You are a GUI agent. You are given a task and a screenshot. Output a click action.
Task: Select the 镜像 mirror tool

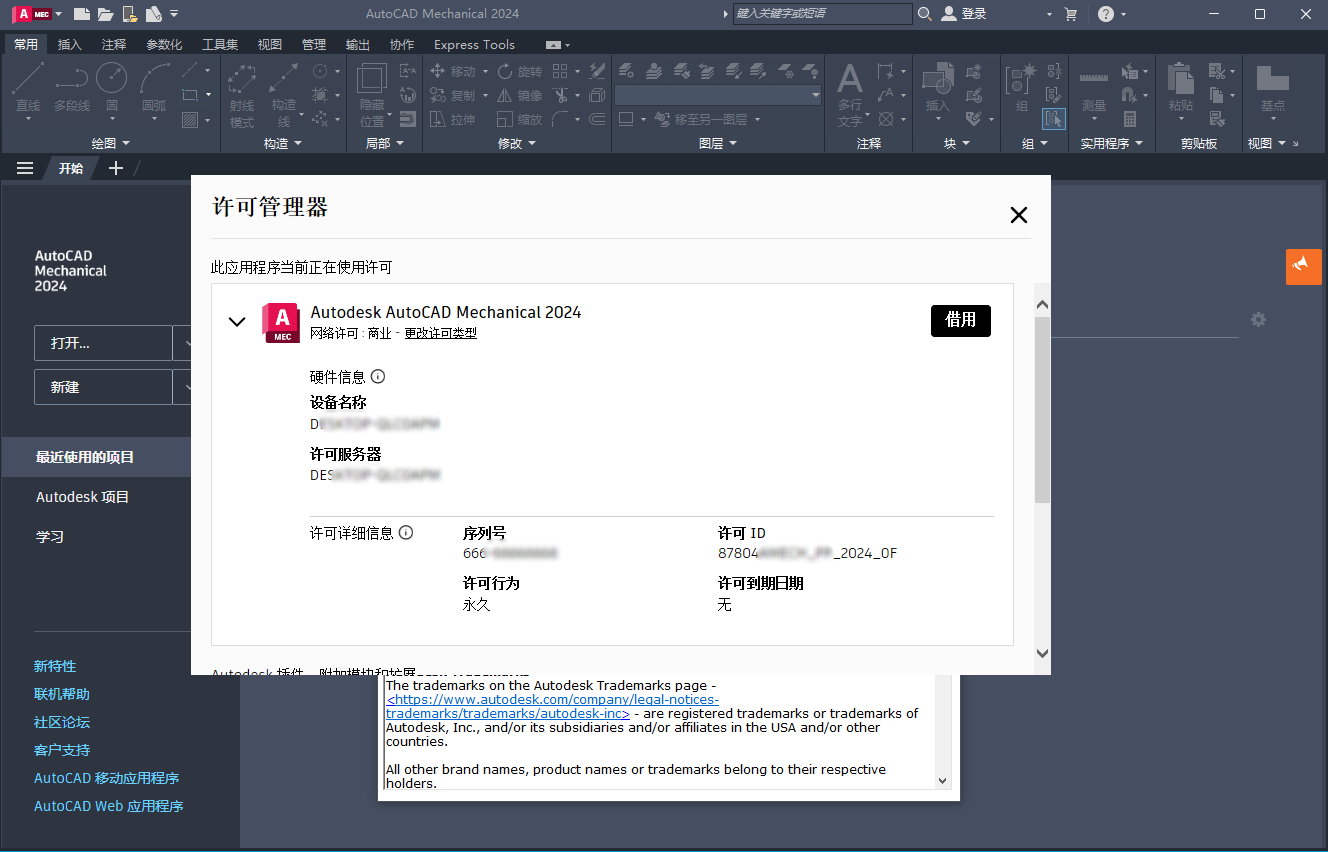[520, 96]
